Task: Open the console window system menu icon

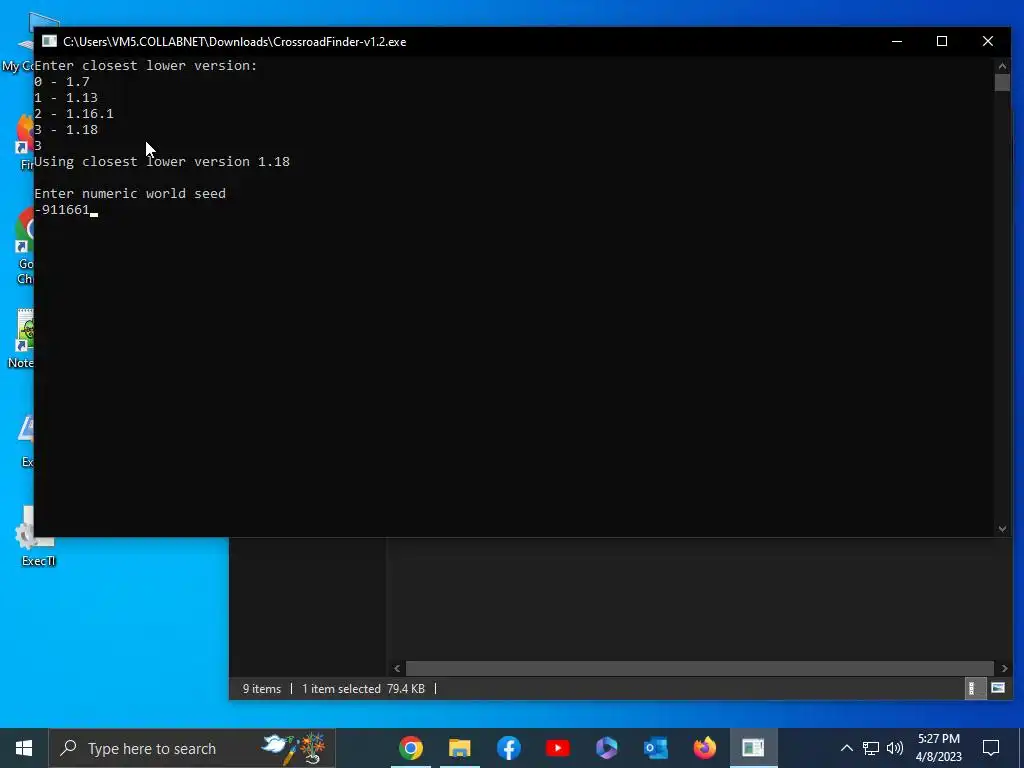Action: [x=50, y=41]
